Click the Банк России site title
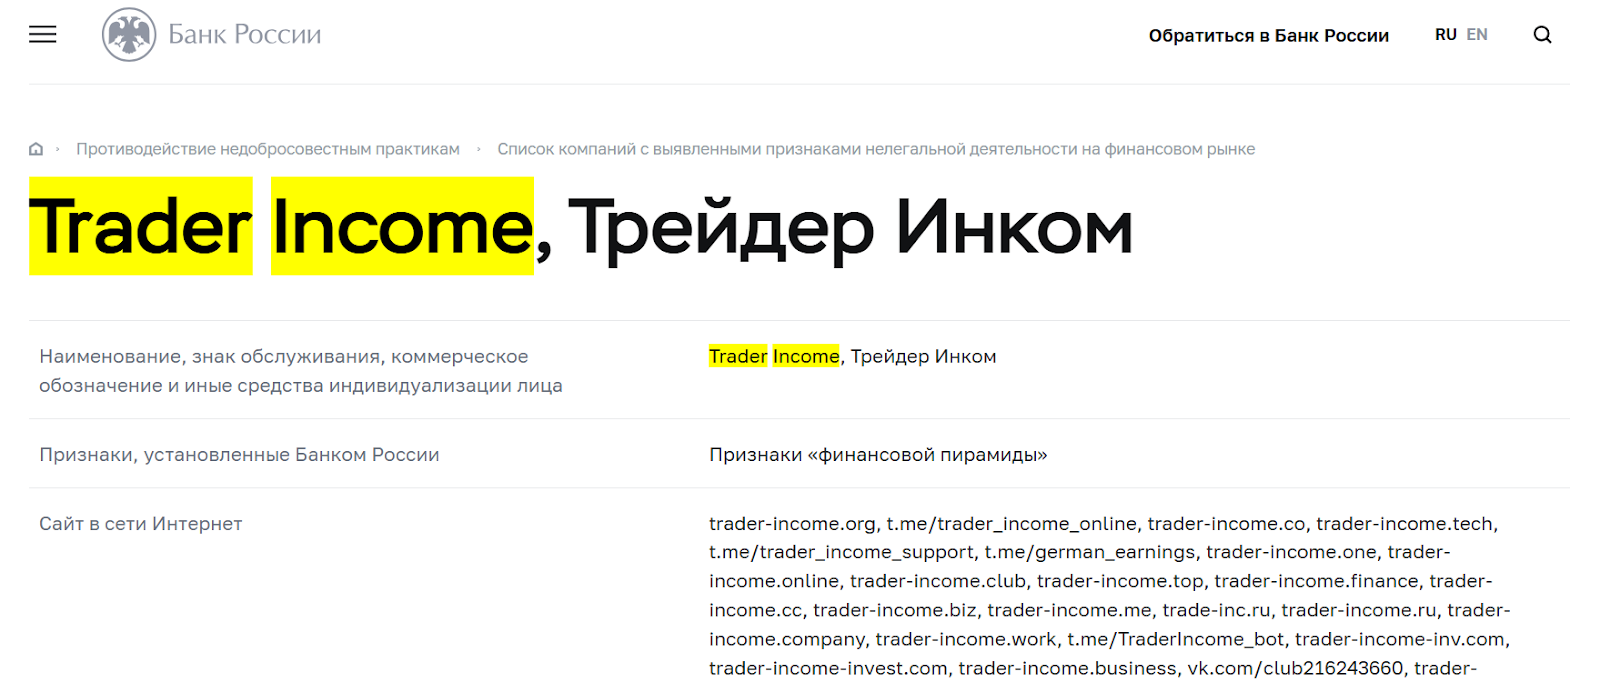The height and width of the screenshot is (682, 1600). pos(245,35)
